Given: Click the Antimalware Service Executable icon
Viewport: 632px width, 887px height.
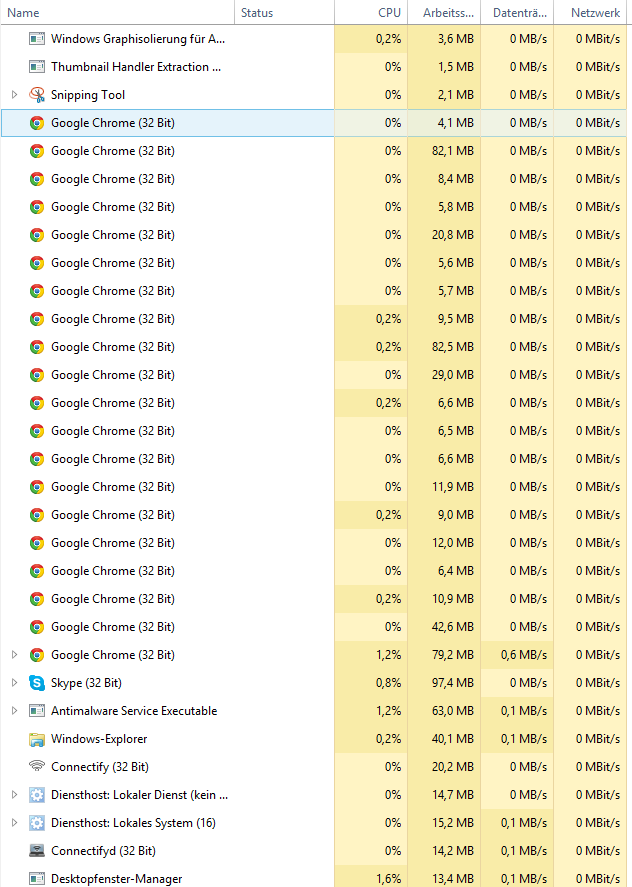Looking at the screenshot, I should 37,711.
